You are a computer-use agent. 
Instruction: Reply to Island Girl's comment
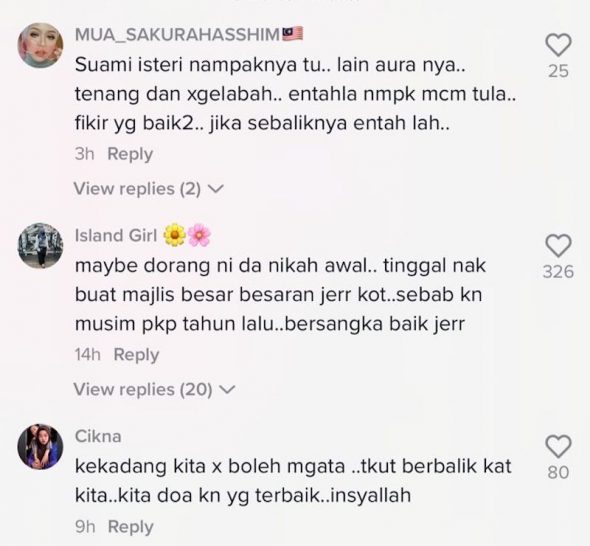point(136,354)
